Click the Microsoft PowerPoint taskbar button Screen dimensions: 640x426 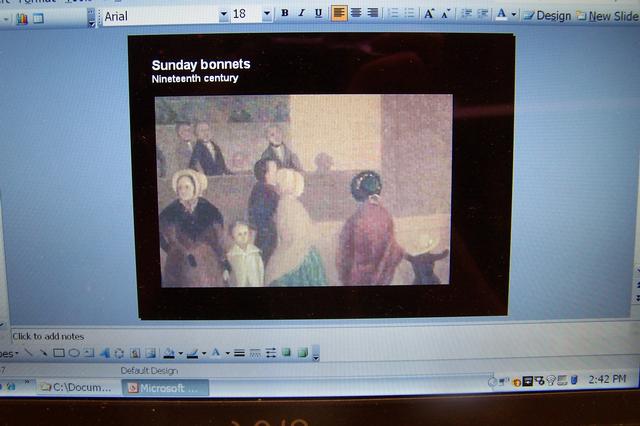[165, 388]
